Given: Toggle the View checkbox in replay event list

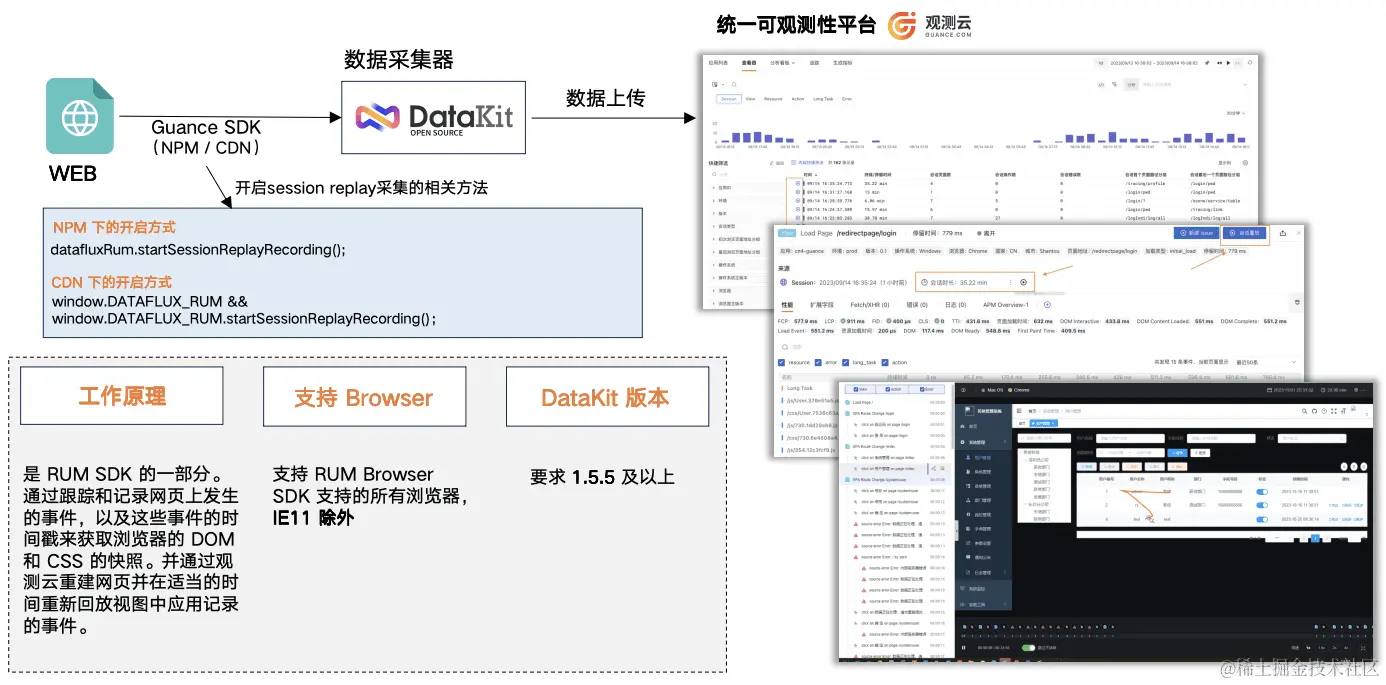Looking at the screenshot, I should coord(856,389).
